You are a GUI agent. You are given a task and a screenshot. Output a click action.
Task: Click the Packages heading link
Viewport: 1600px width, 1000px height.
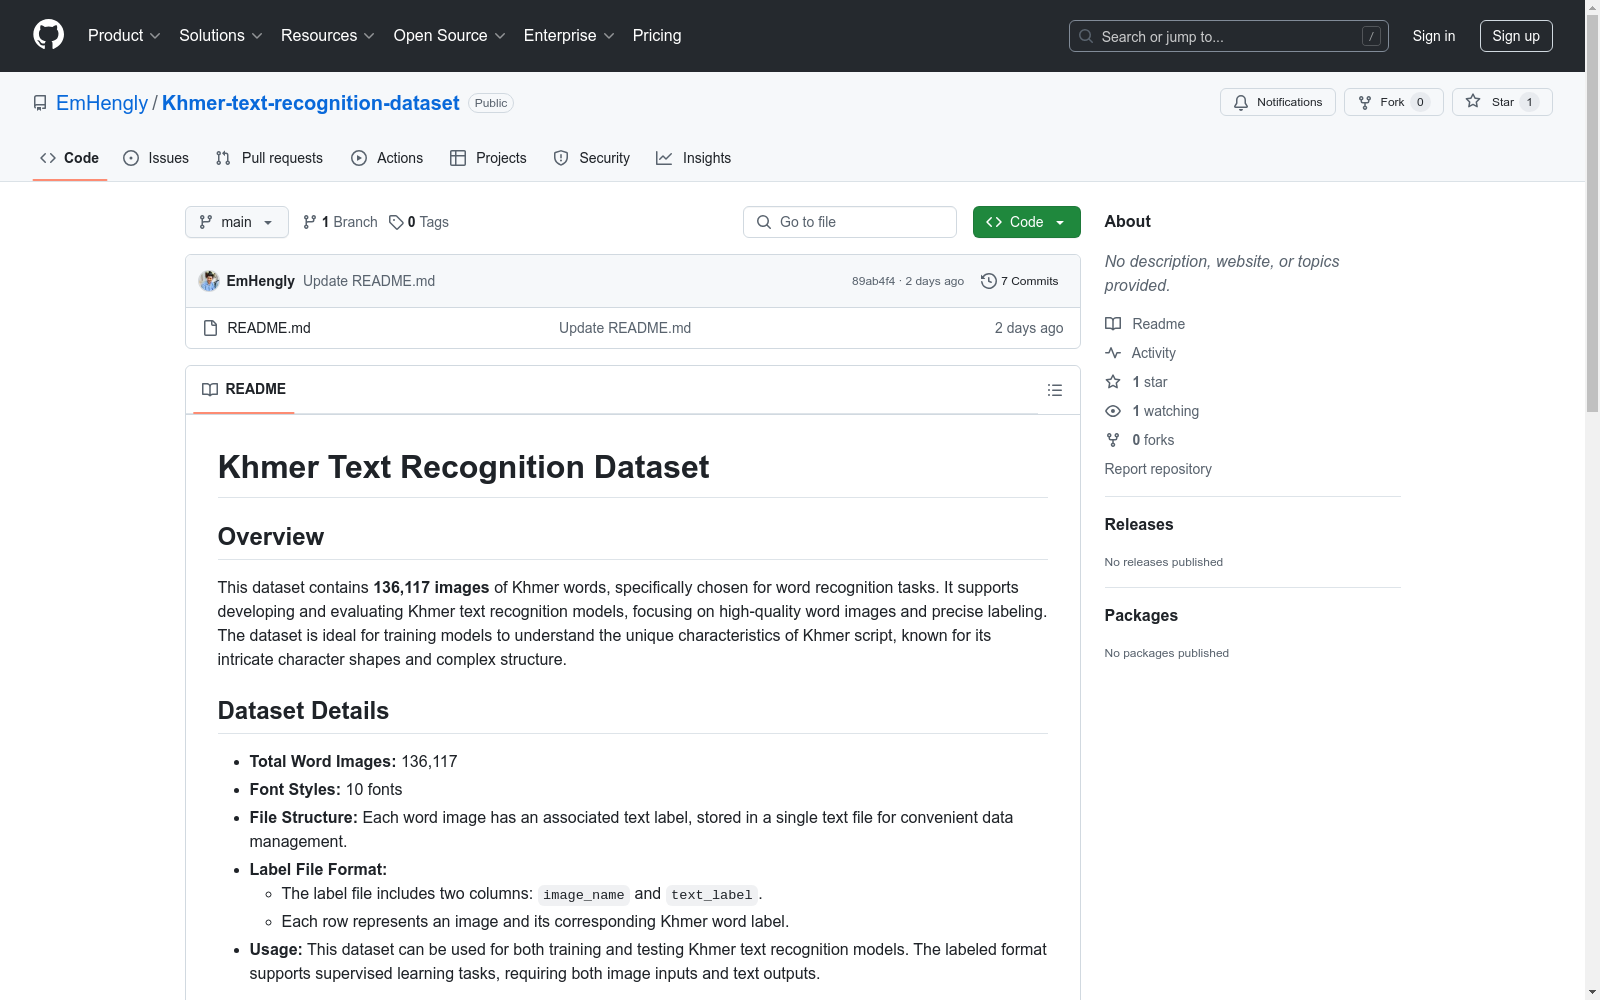[1141, 615]
